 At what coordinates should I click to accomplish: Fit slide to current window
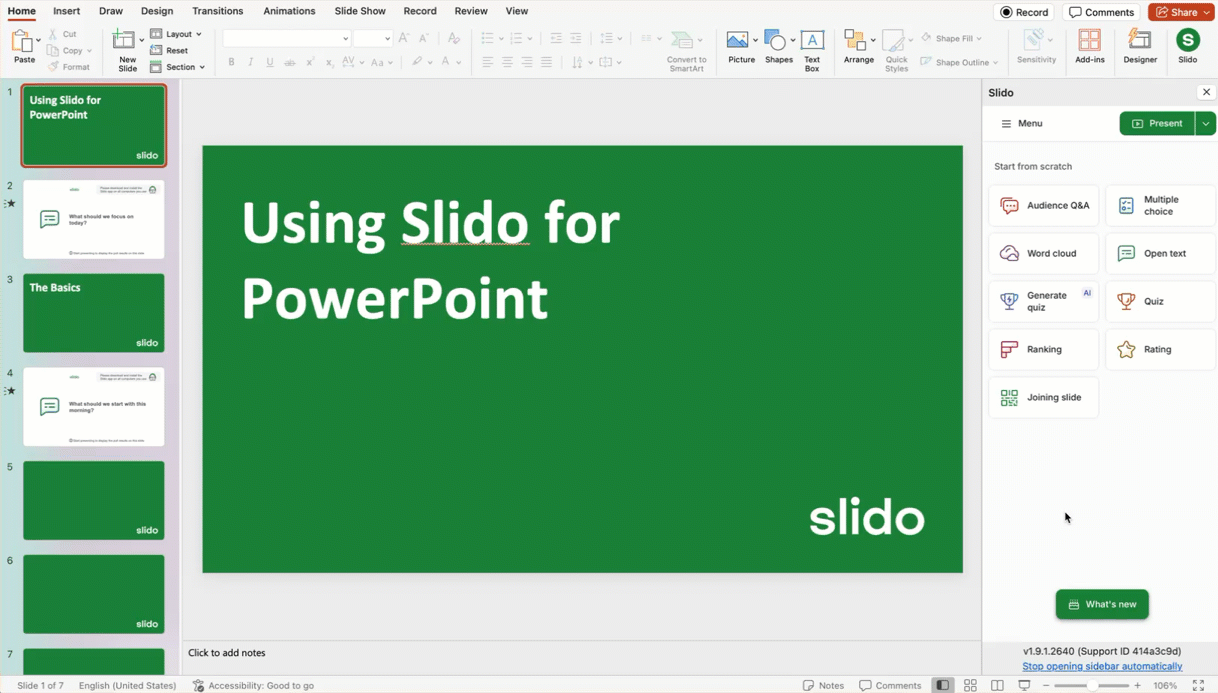click(1198, 685)
